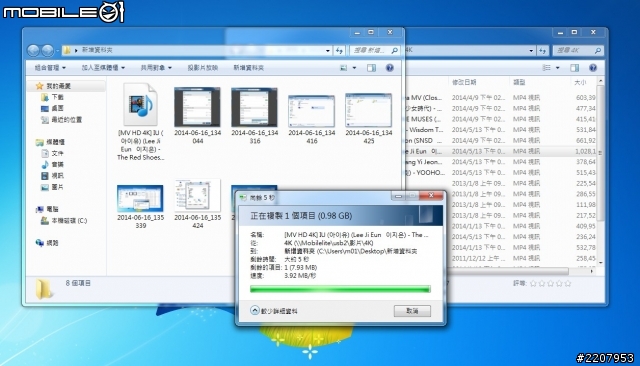Viewport: 640px width, 366px height.
Task: Select the 'MUSES (...' row in 4K window
Action: coord(500,119)
